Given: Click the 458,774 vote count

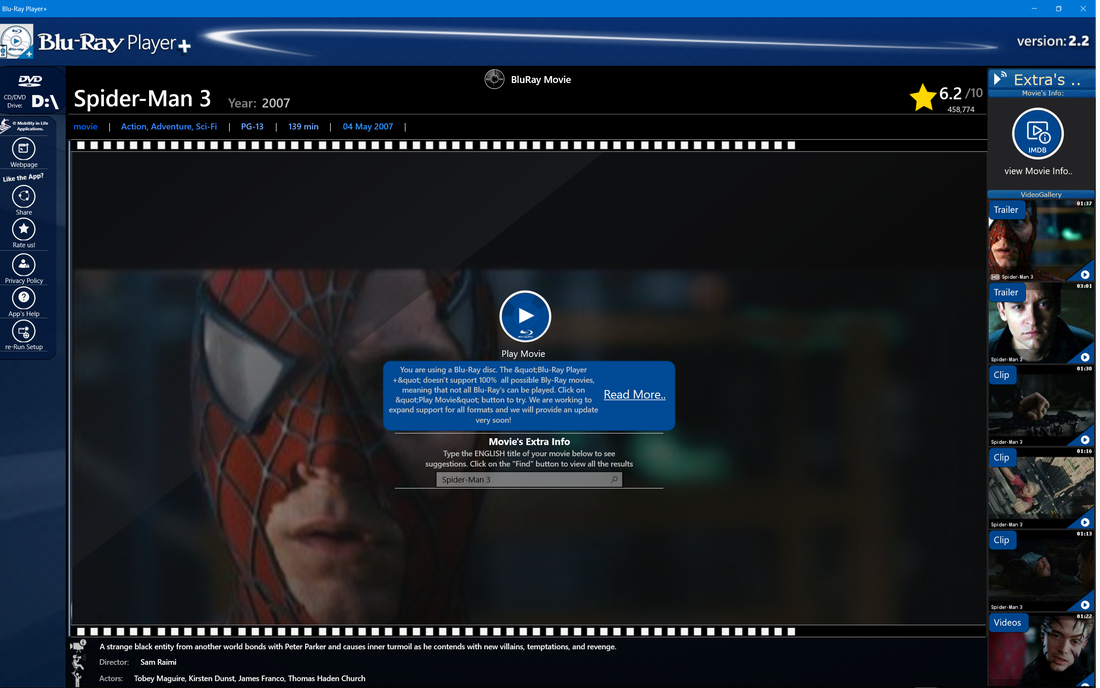Looking at the screenshot, I should pyautogui.click(x=960, y=109).
